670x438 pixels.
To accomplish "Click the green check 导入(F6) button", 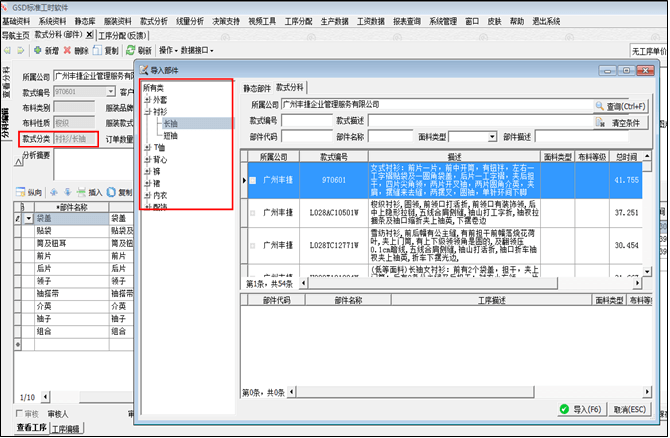I will pyautogui.click(x=582, y=409).
